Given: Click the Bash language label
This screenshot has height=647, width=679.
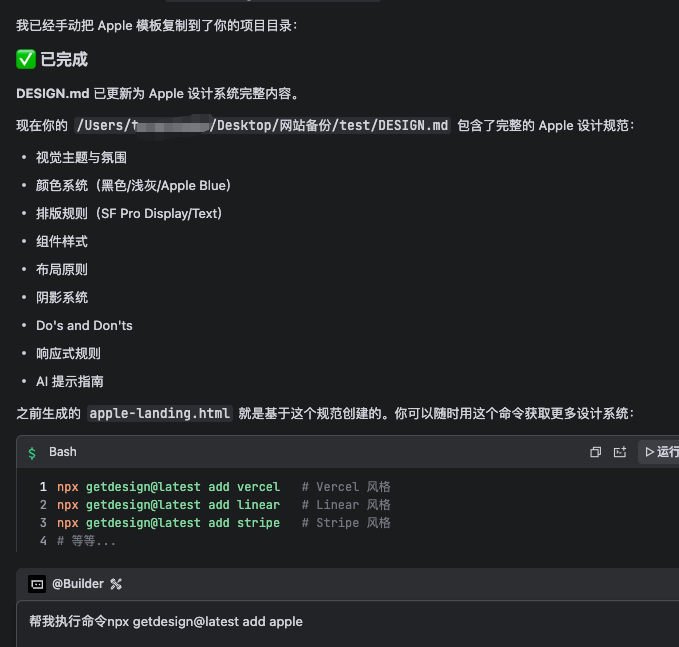Looking at the screenshot, I should coord(63,452).
